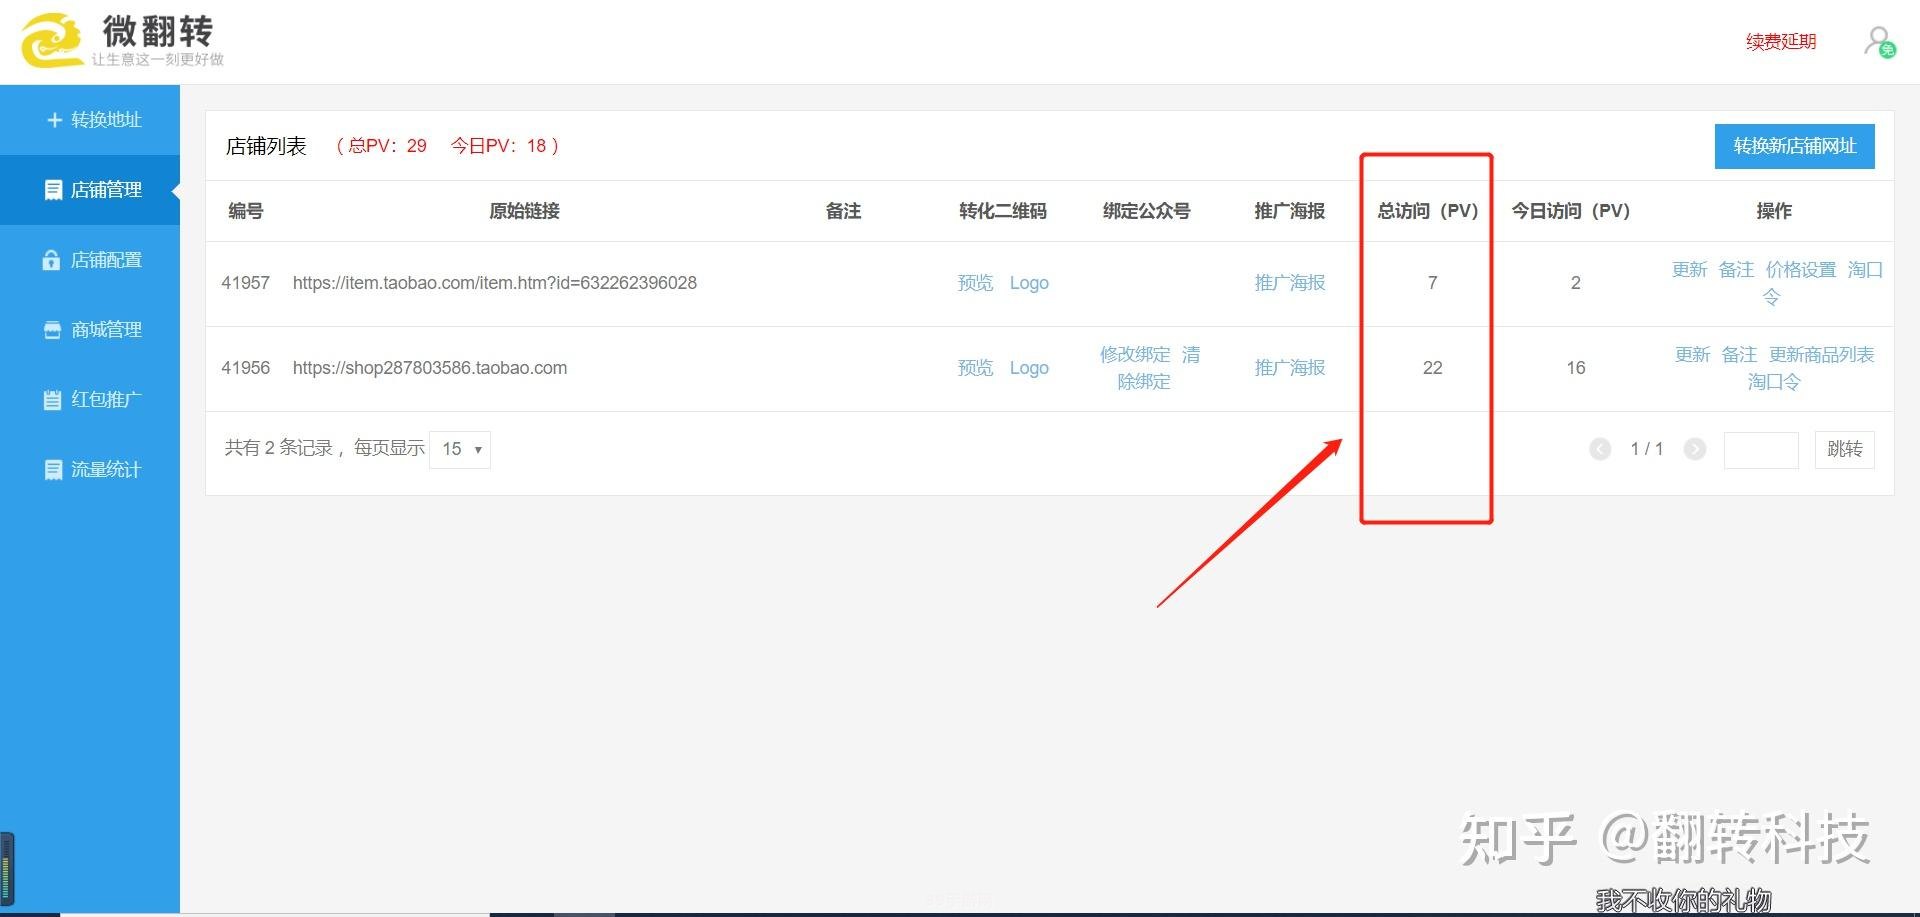Click 更新 for row 41956

(x=1693, y=355)
